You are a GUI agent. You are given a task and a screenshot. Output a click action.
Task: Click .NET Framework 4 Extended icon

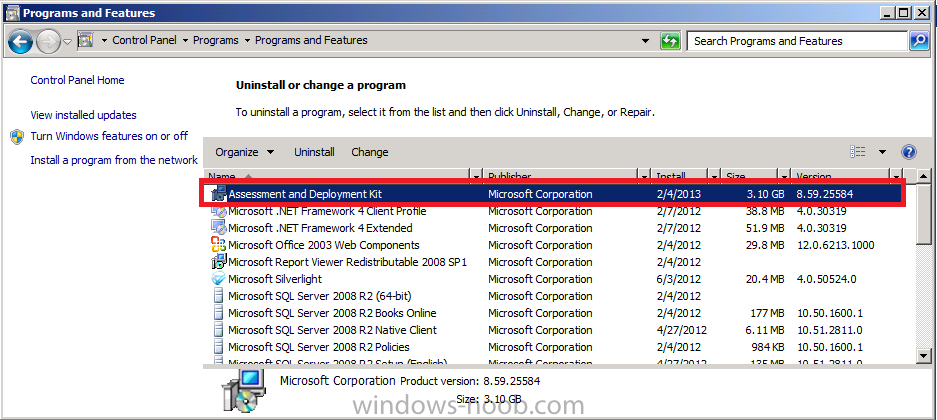219,228
